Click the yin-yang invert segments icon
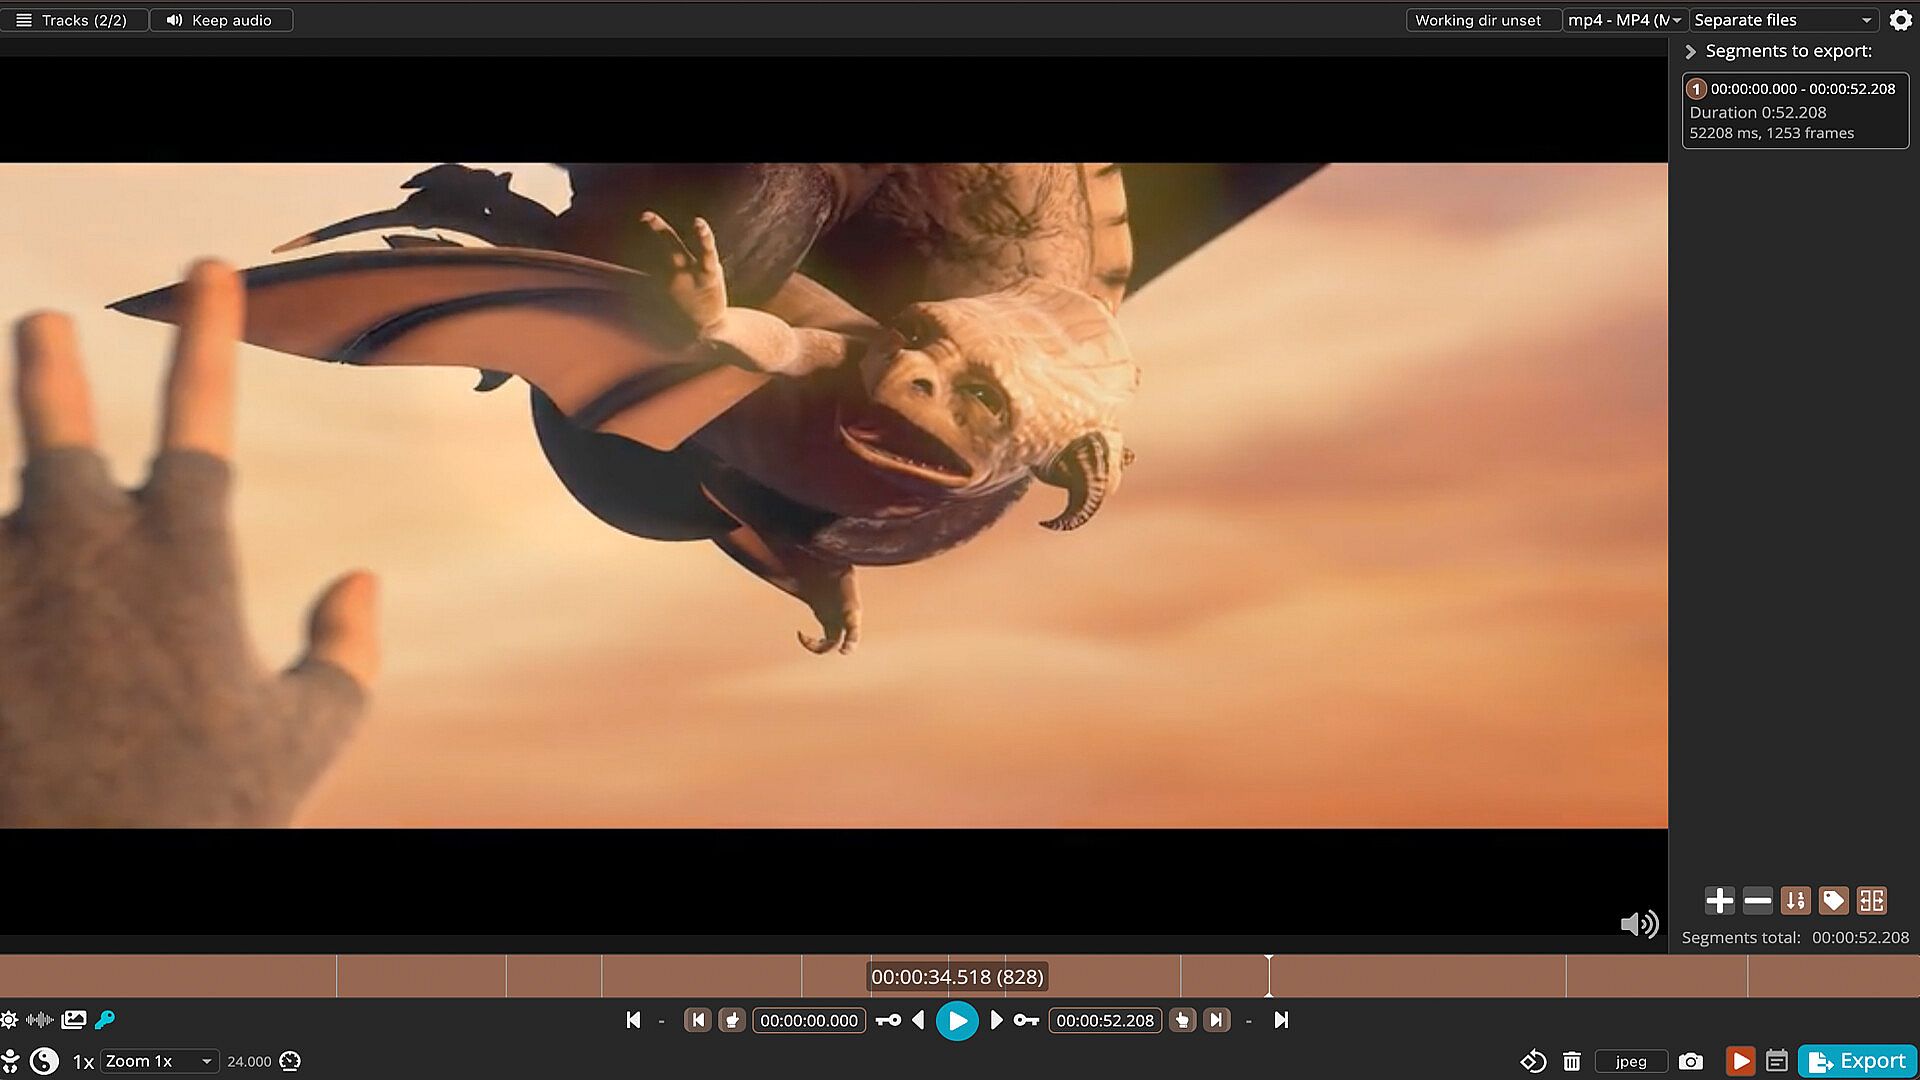The height and width of the screenshot is (1080, 1920). [44, 1061]
